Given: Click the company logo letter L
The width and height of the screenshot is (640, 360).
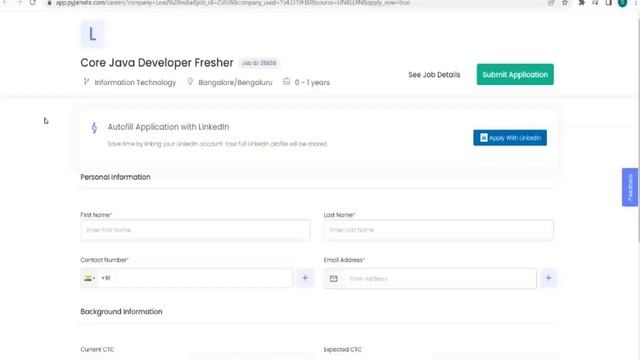Looking at the screenshot, I should tap(92, 34).
